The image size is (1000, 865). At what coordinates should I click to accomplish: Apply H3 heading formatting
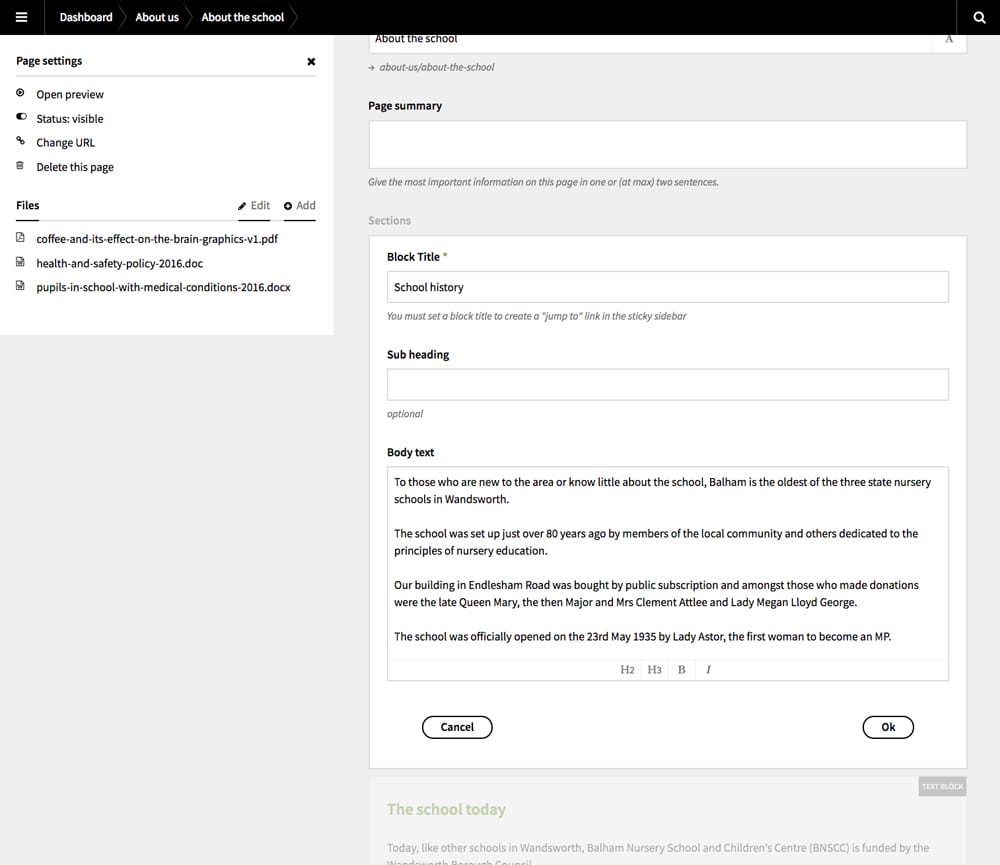tap(654, 670)
